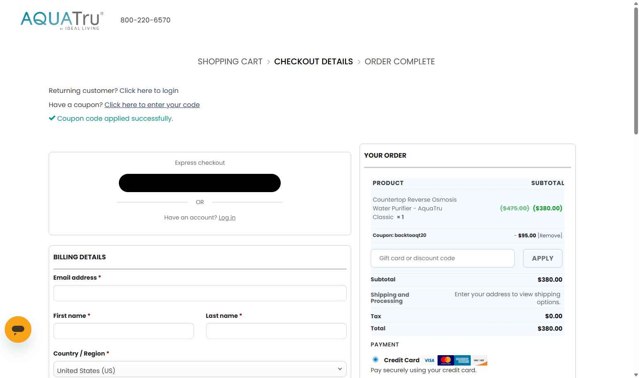
Task: Click the Log in link under express checkout
Action: click(227, 218)
